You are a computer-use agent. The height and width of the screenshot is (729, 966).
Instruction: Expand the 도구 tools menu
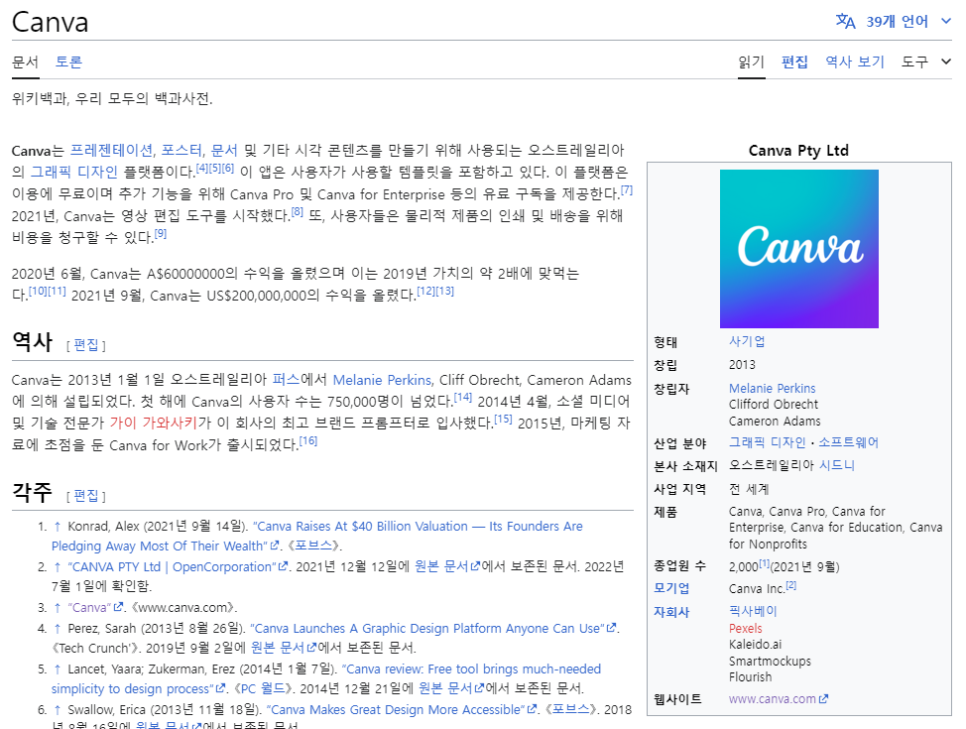pos(926,62)
